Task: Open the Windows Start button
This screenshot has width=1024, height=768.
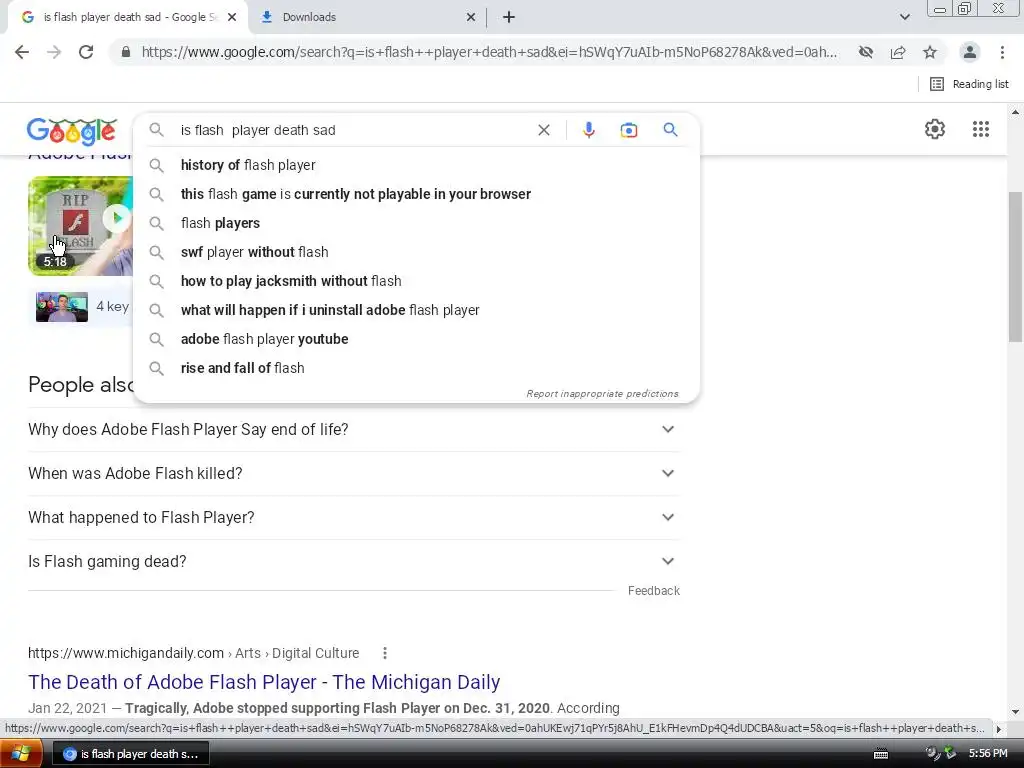Action: 20,754
